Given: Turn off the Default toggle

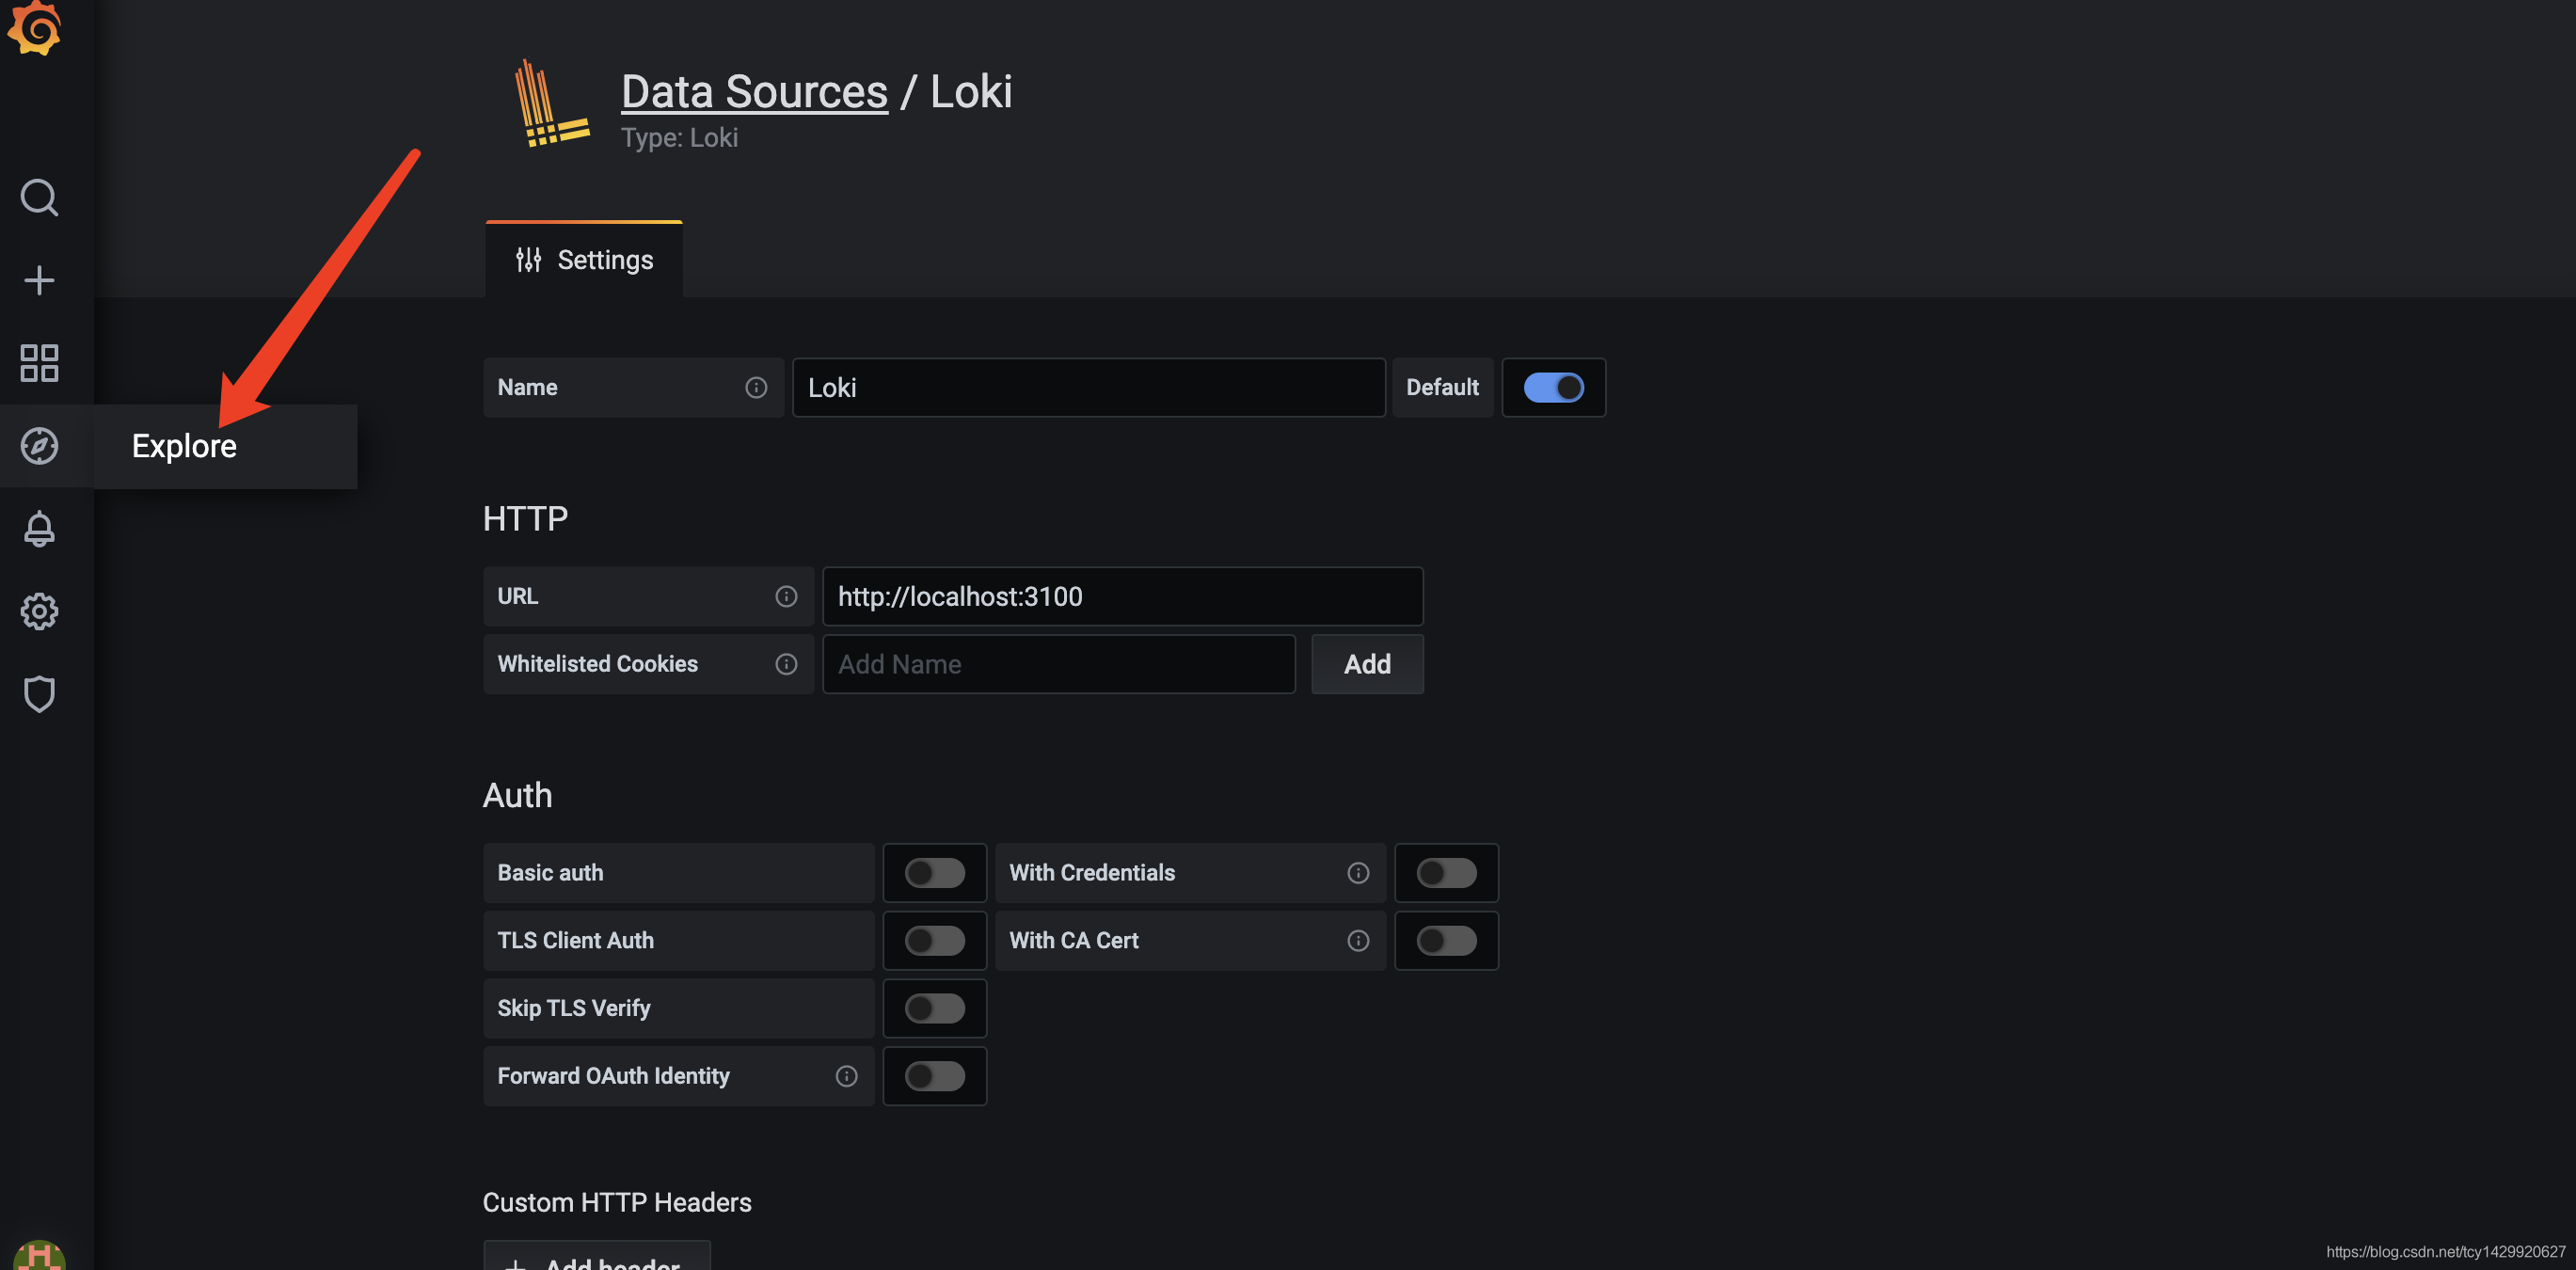Looking at the screenshot, I should 1552,388.
